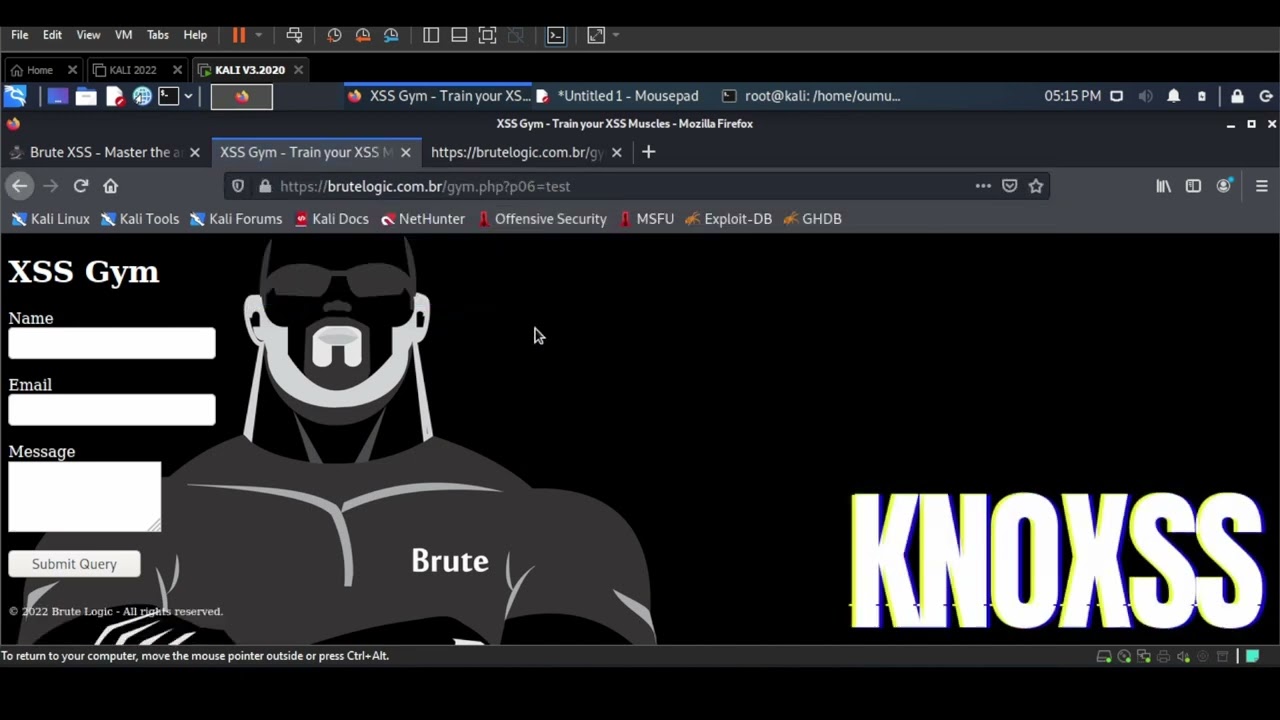Bookmark this page with the star

[1036, 186]
